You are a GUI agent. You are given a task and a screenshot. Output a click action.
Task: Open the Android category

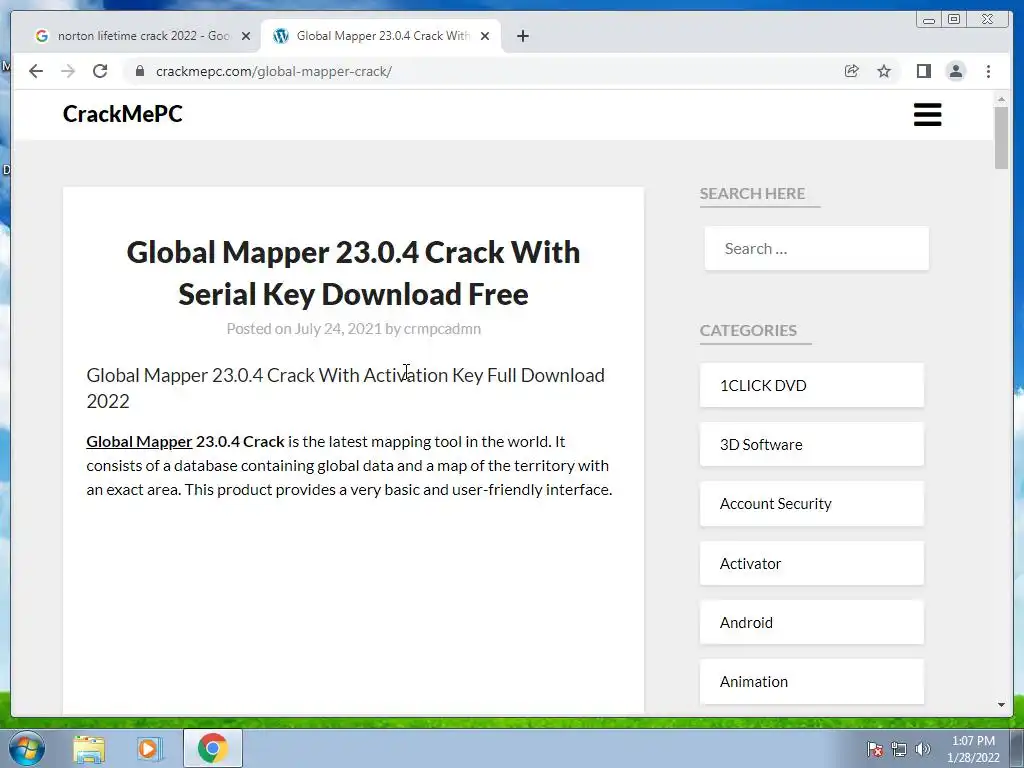(x=812, y=622)
